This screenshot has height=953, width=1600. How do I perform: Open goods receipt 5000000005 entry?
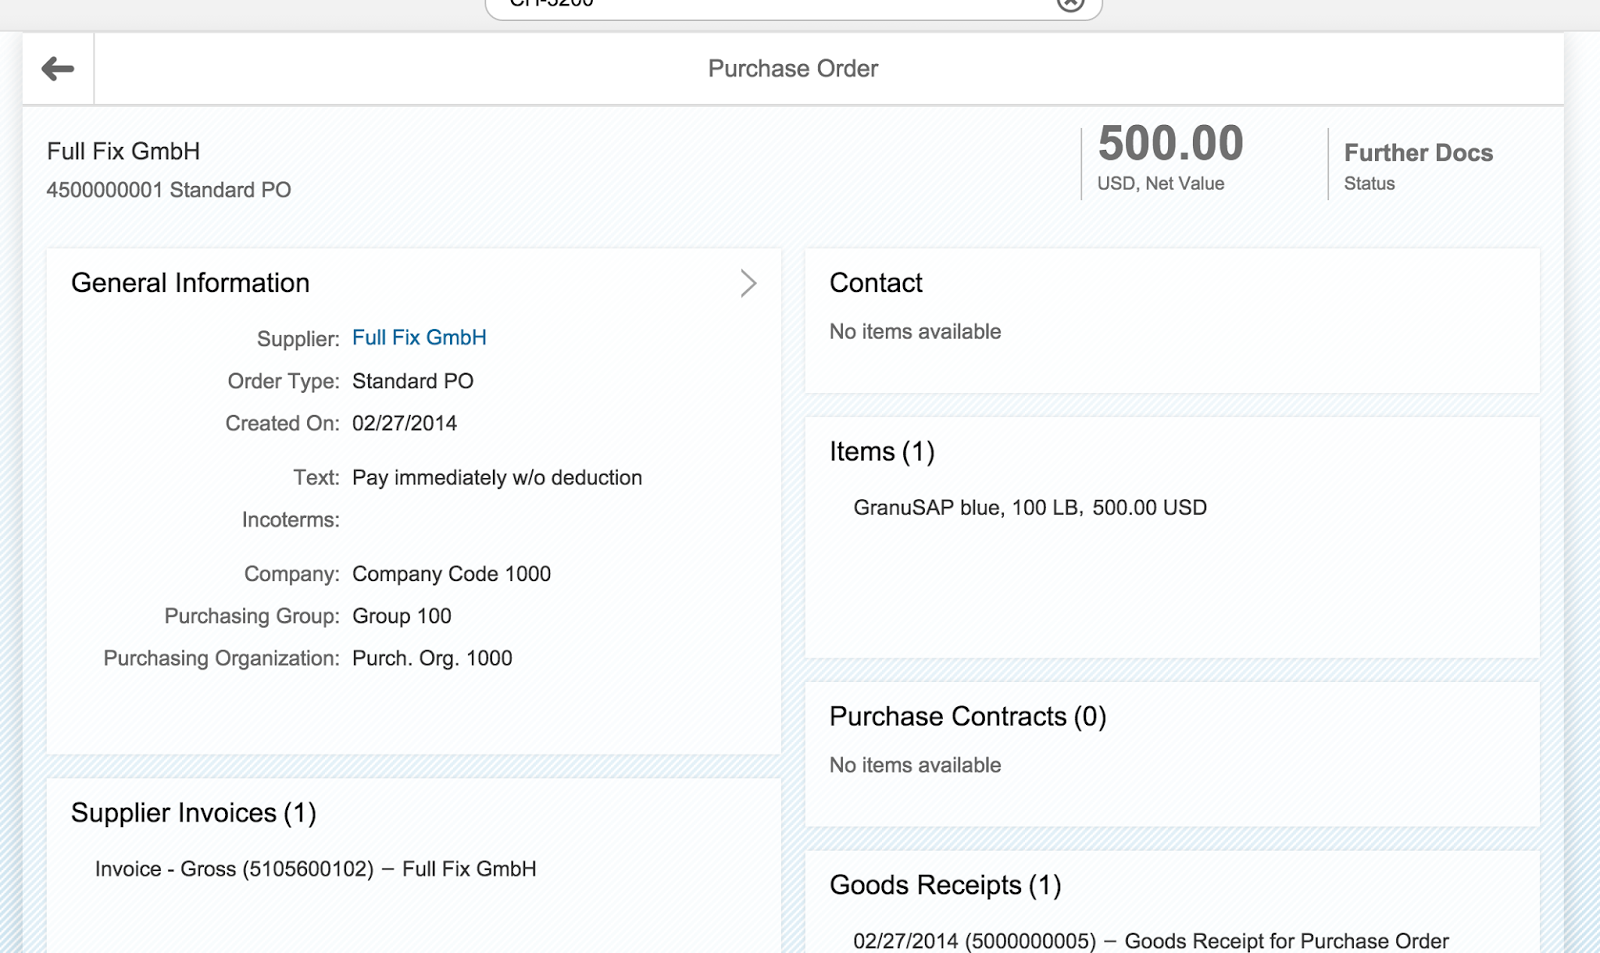(1150, 940)
